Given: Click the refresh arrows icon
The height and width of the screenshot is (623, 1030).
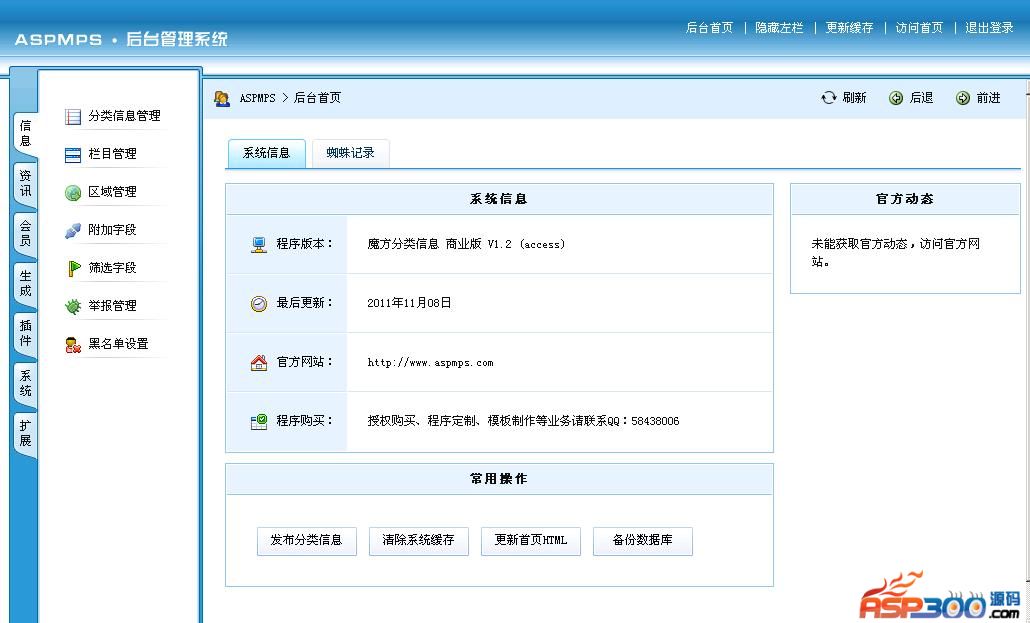Looking at the screenshot, I should pyautogui.click(x=828, y=98).
